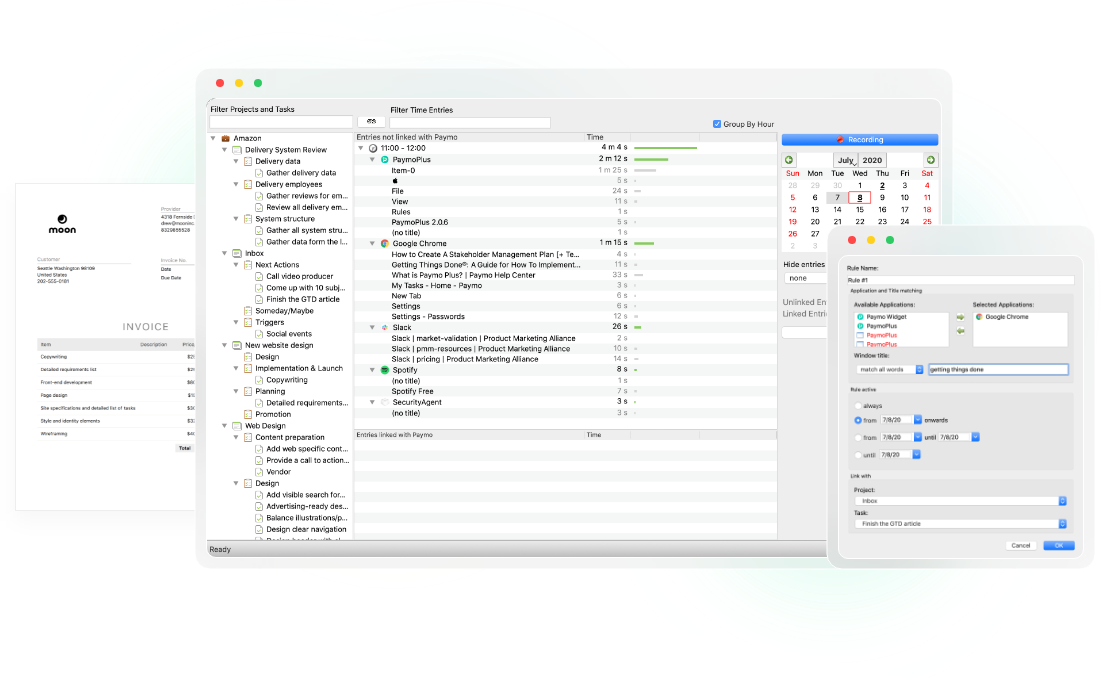
Task: Click the 'Entries not linked with Paymo' column header
Action: click(469, 138)
